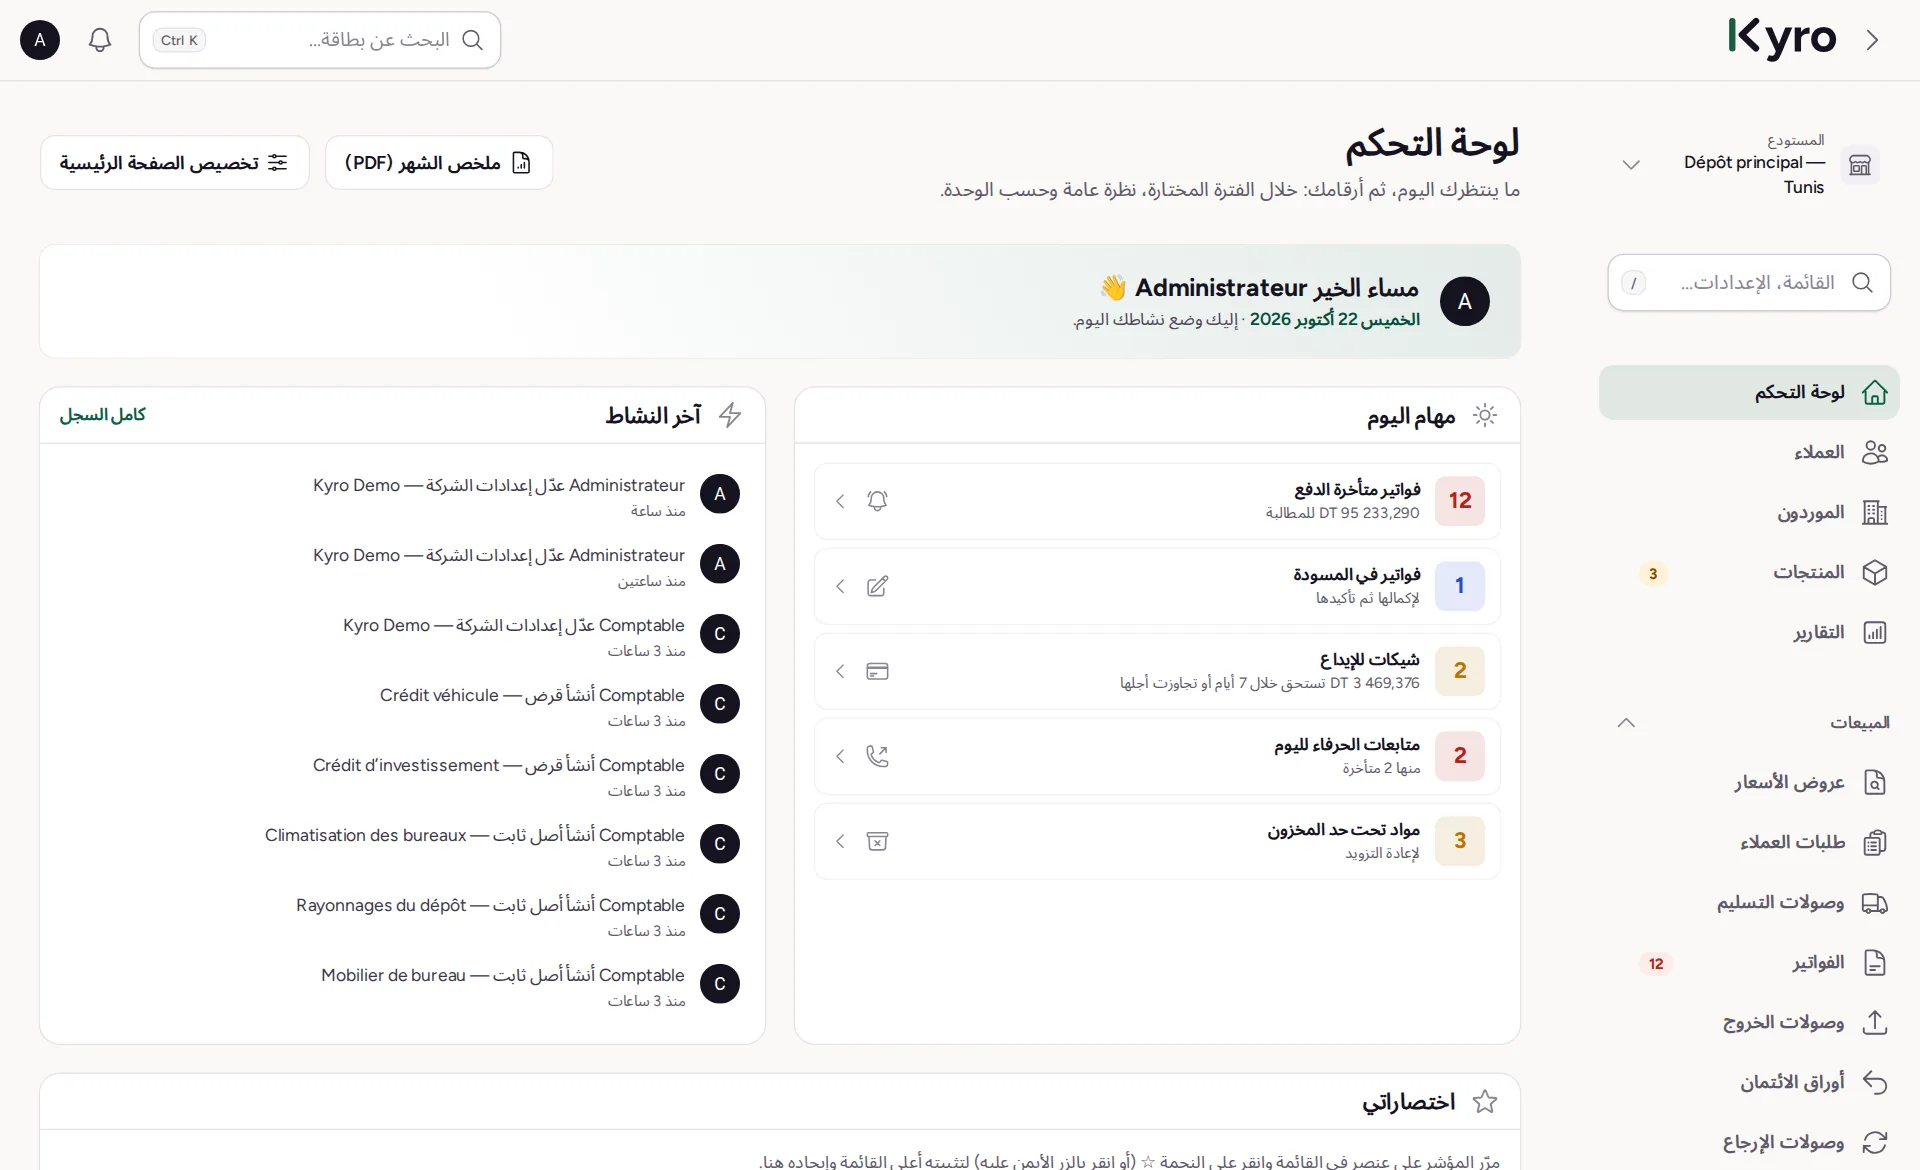Open الموردون in the sidebar

[1749, 512]
